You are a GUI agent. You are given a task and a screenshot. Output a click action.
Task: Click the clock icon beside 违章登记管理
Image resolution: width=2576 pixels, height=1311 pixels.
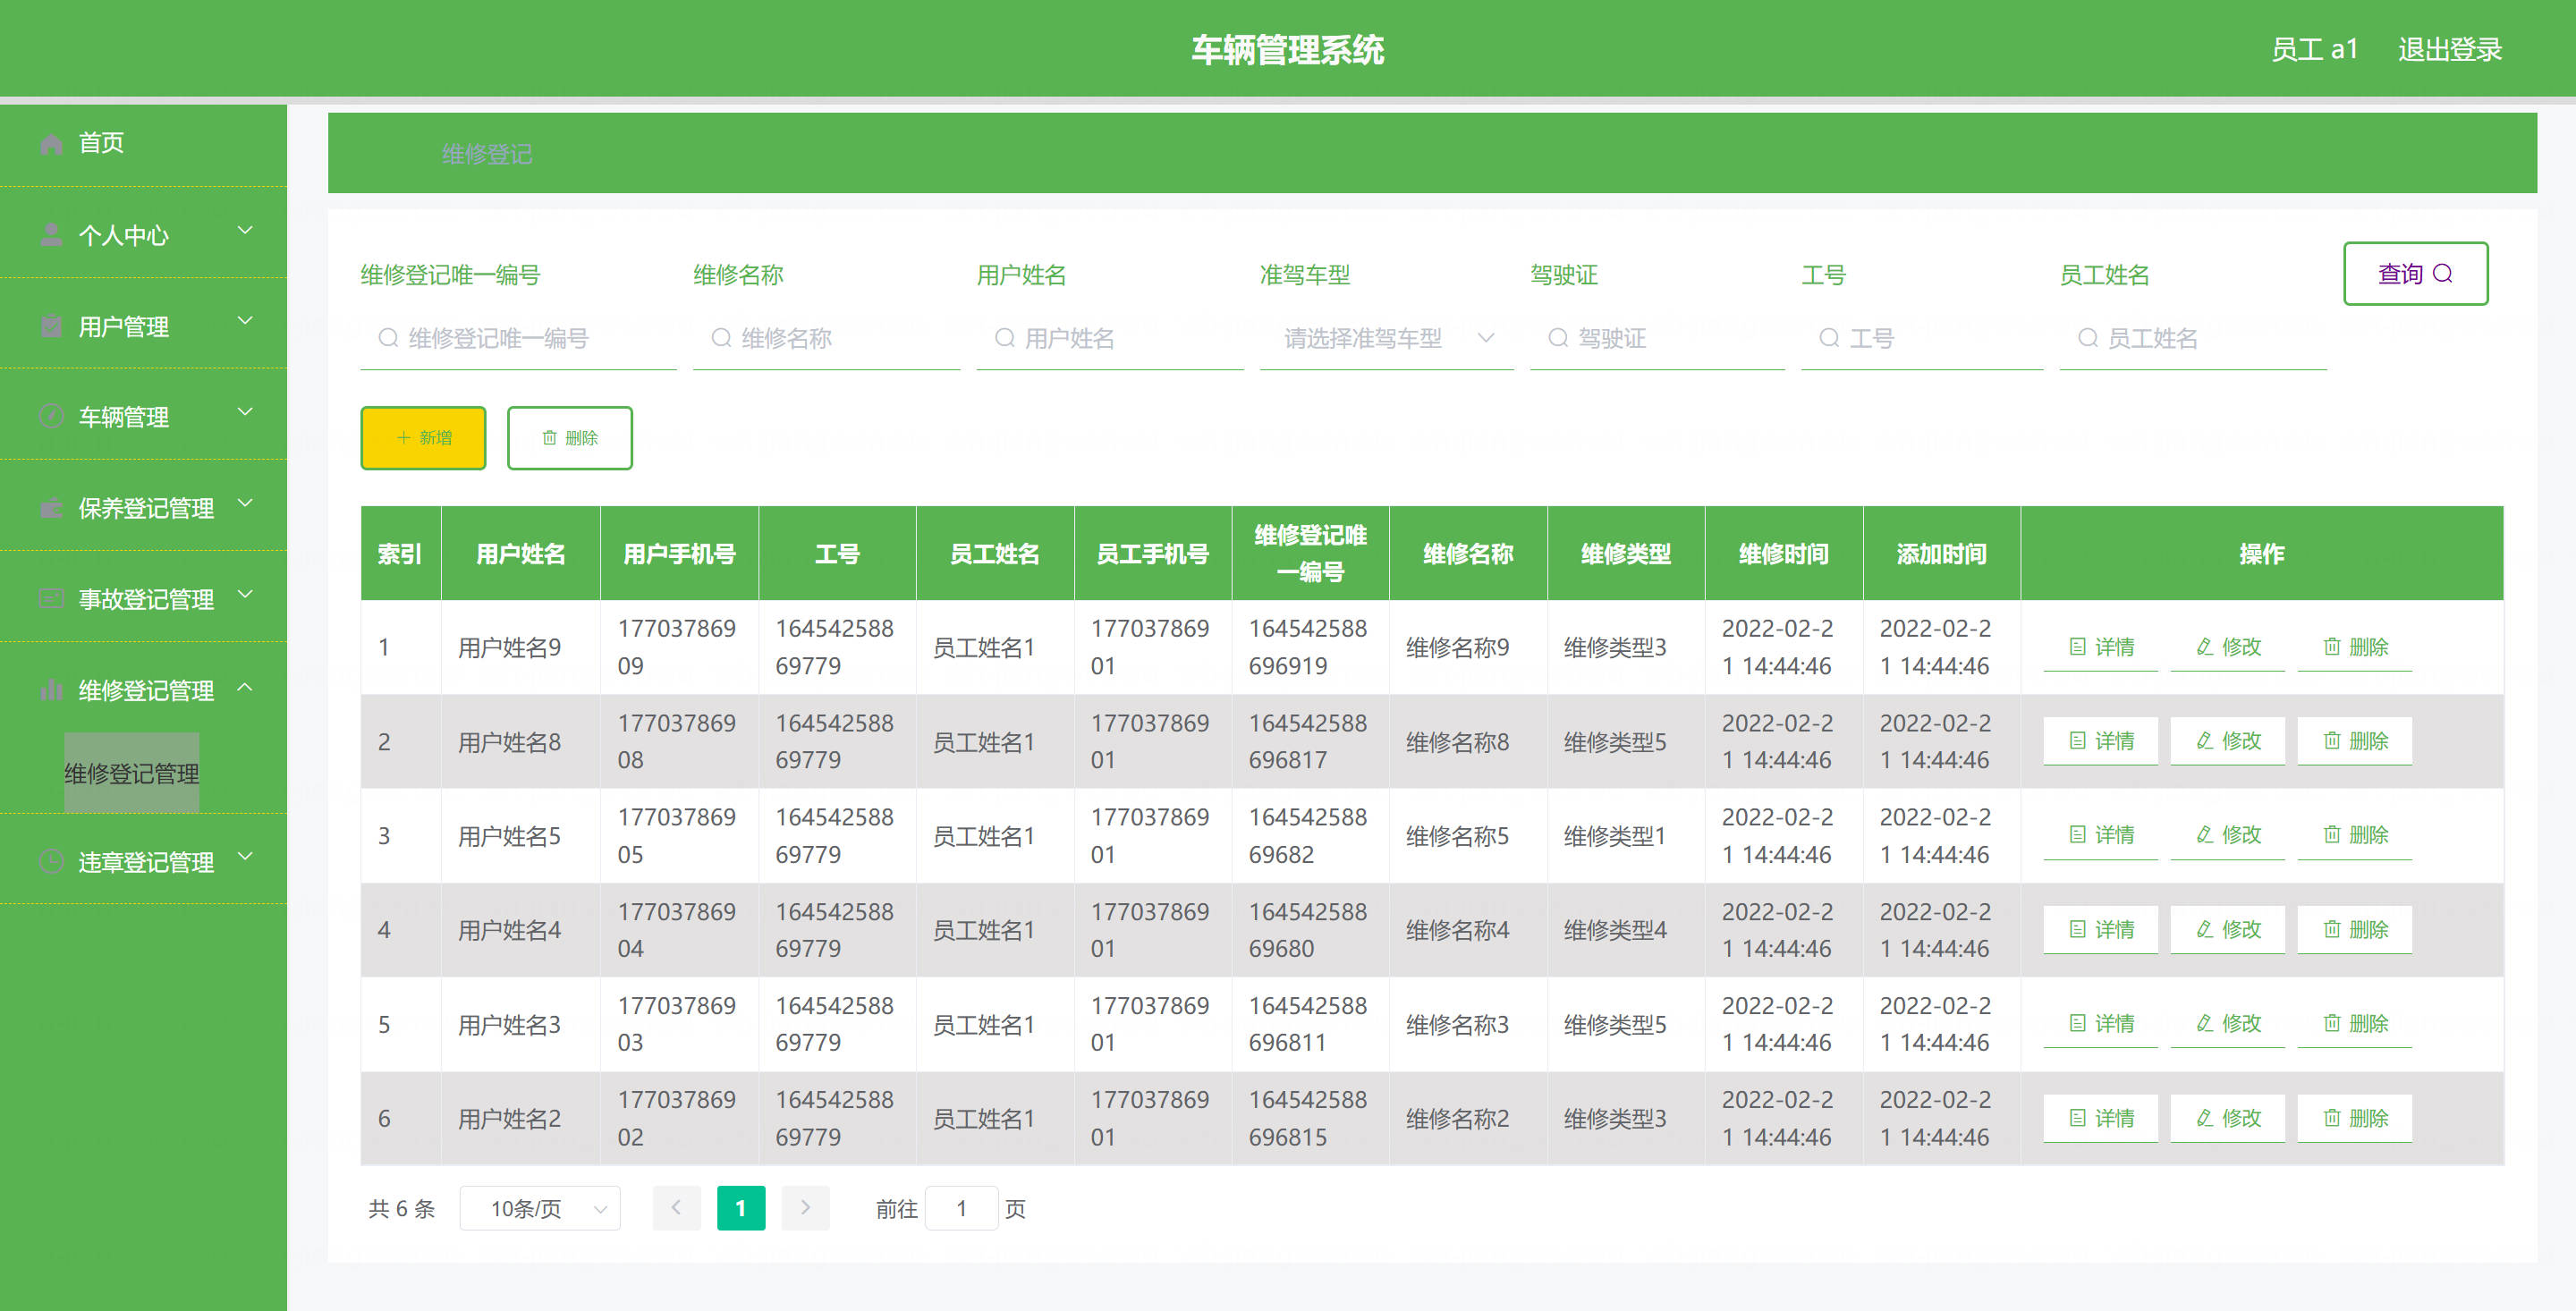(x=51, y=862)
